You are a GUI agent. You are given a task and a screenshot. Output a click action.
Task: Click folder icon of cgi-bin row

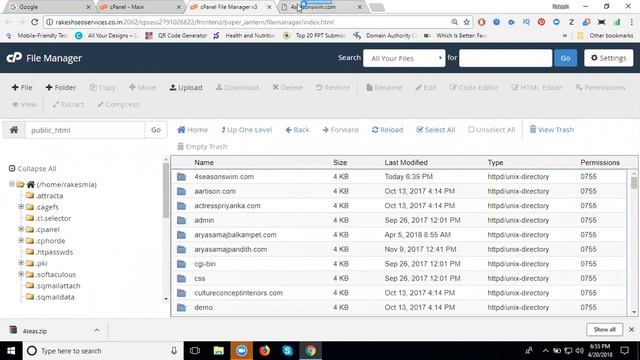click(x=182, y=264)
